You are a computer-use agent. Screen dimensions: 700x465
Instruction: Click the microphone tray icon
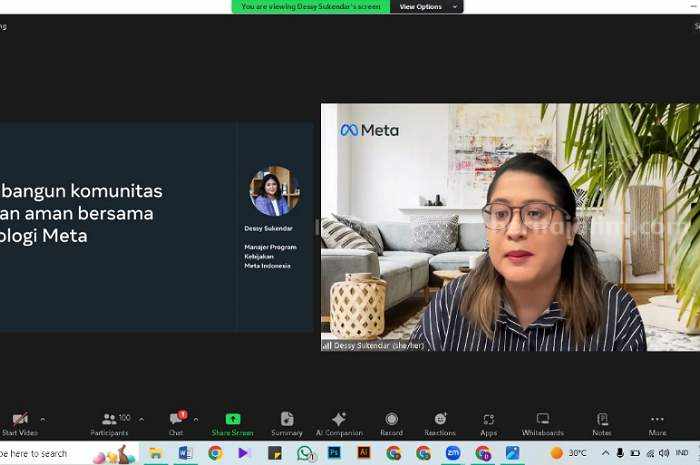tap(620, 453)
